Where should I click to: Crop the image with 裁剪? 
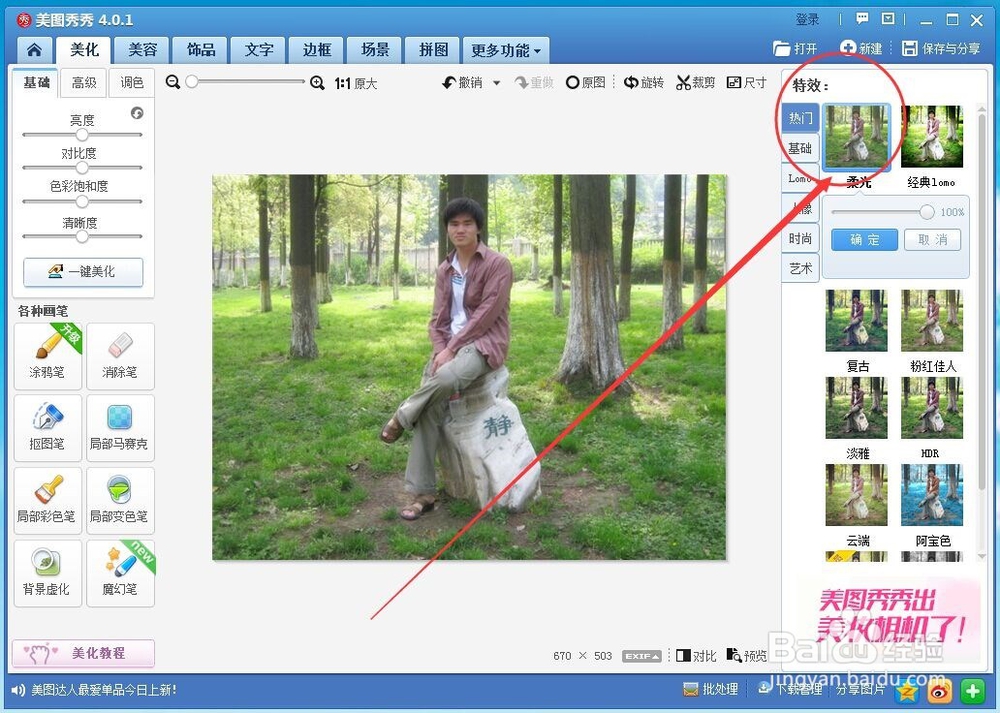tap(696, 82)
